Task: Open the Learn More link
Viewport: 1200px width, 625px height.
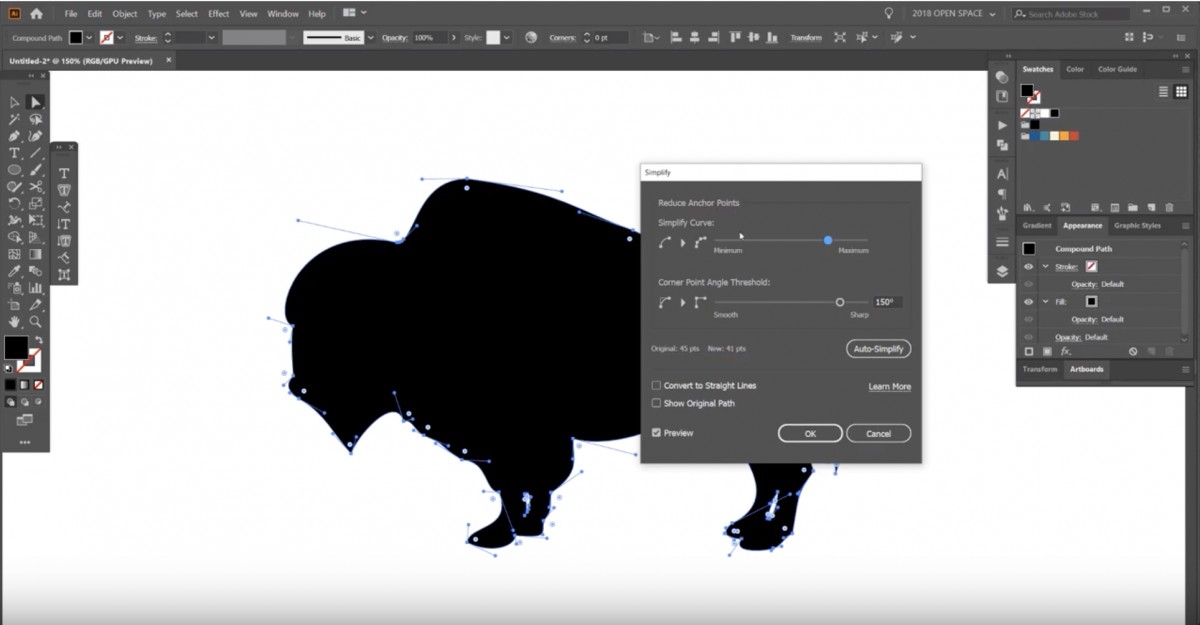Action: tap(889, 386)
